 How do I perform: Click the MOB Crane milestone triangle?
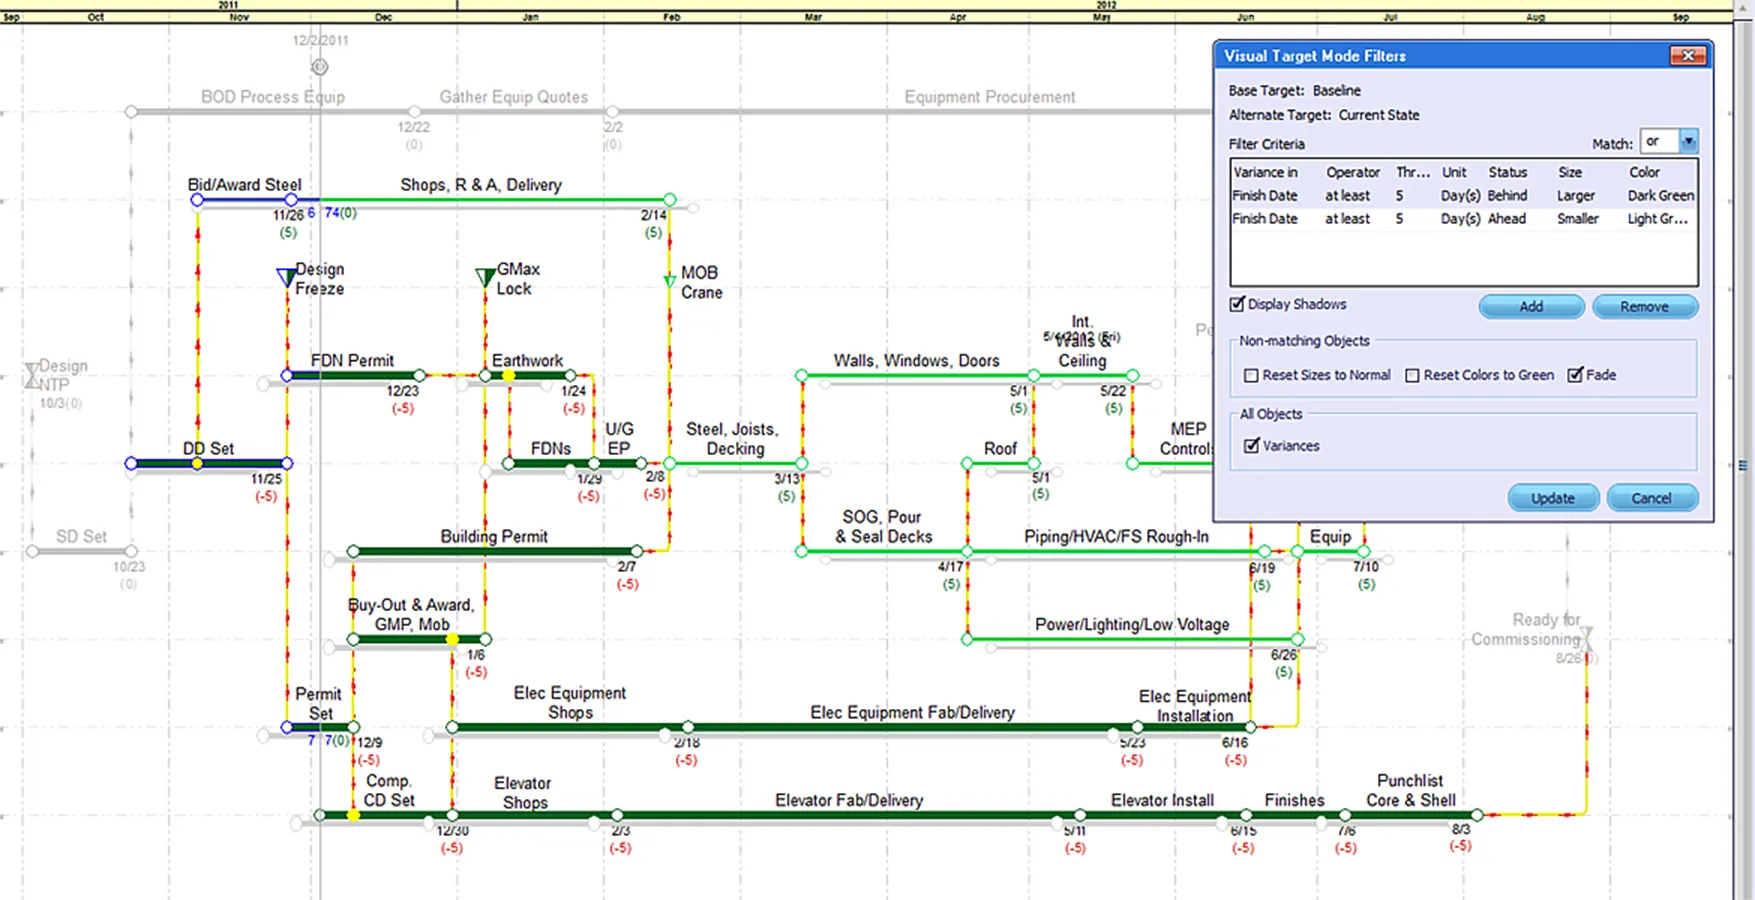(x=669, y=282)
